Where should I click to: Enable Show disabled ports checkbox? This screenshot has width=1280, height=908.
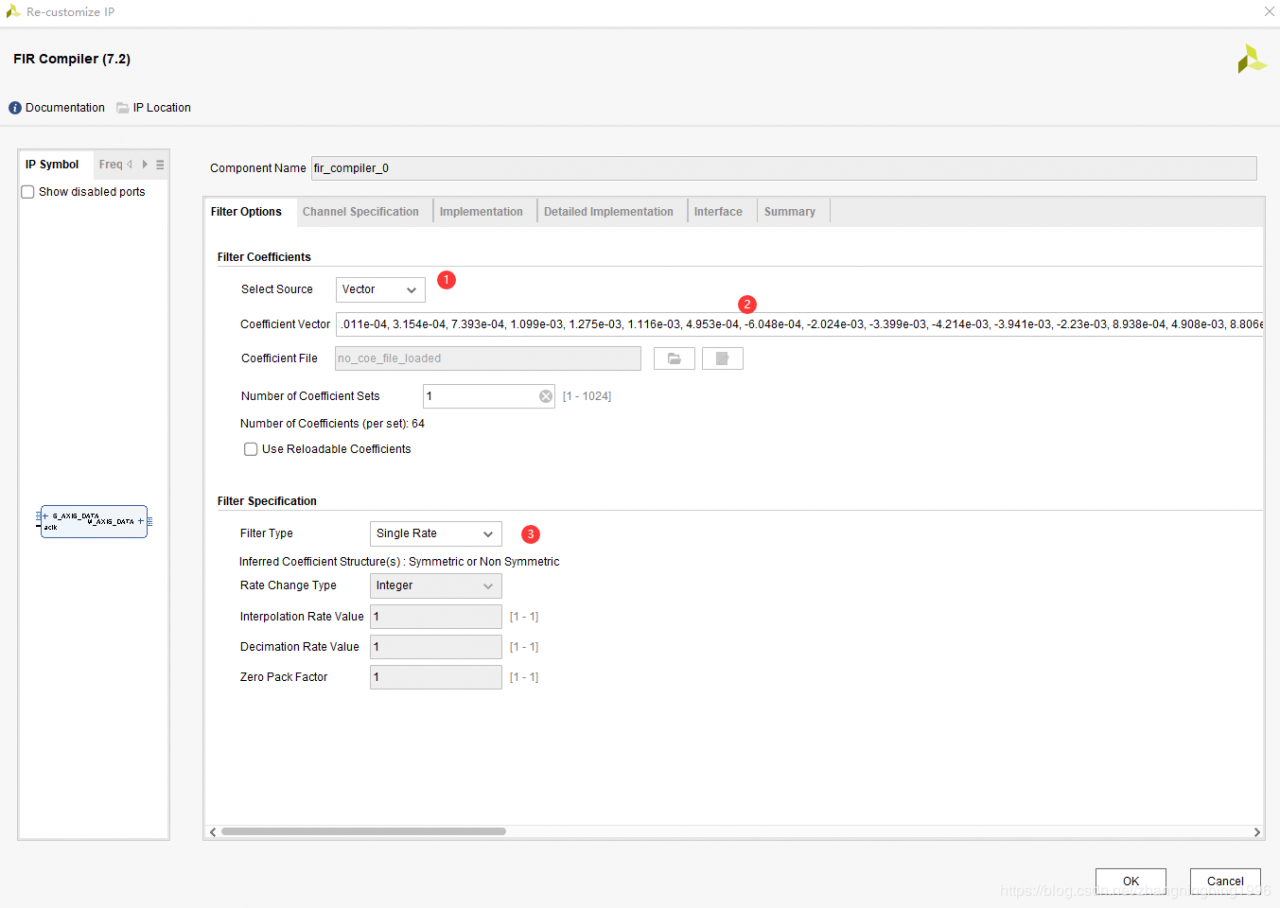(x=28, y=192)
